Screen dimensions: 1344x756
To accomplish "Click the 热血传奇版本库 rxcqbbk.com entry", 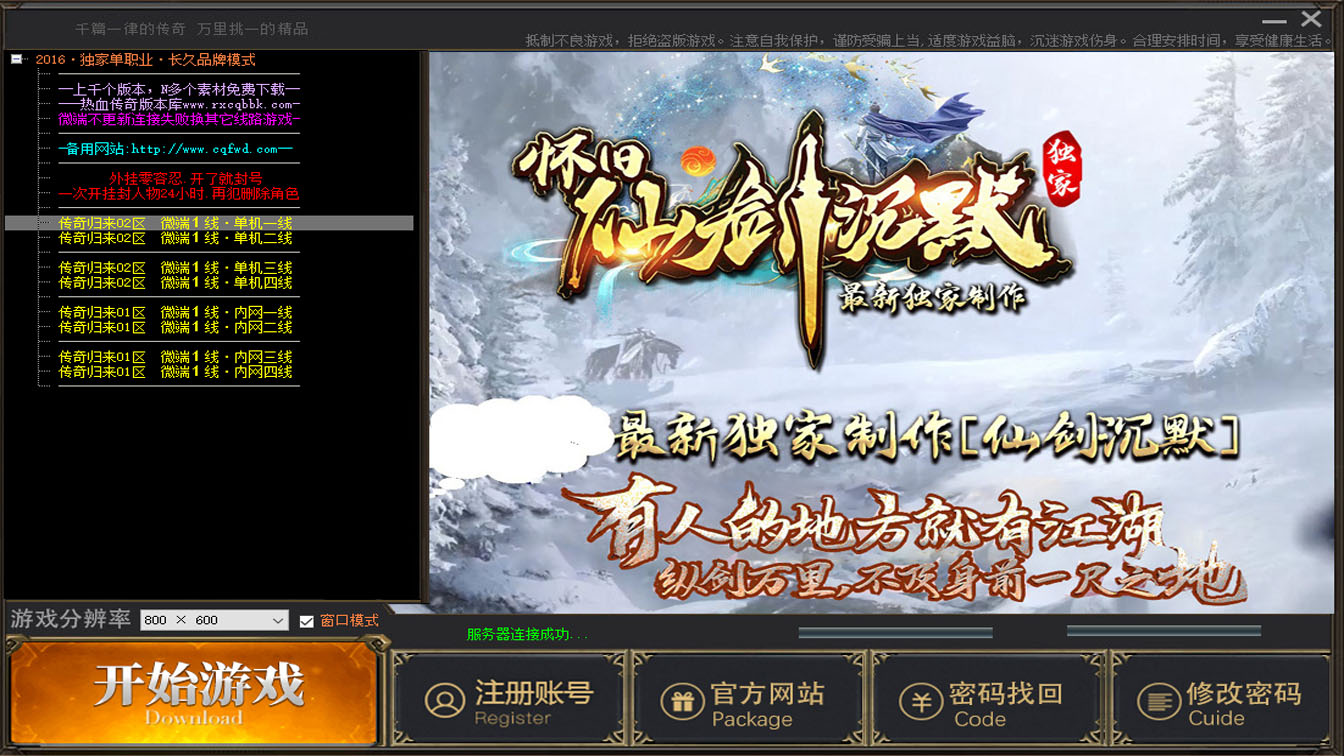I will [178, 104].
